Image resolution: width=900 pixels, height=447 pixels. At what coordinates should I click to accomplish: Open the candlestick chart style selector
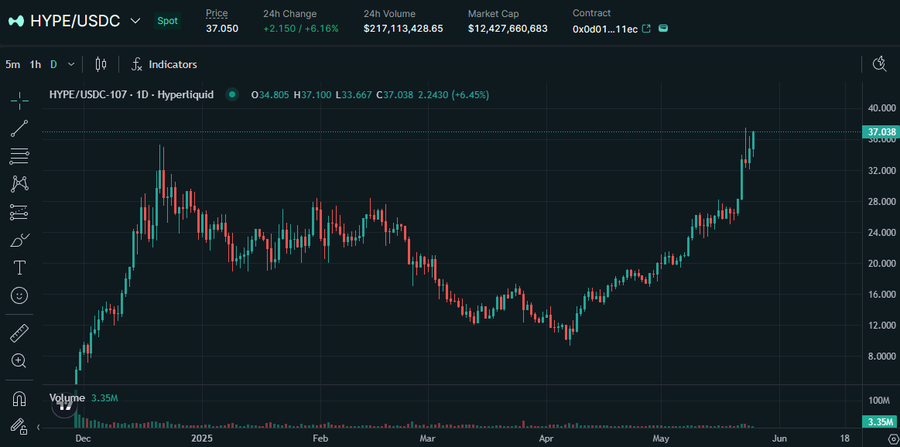coord(101,64)
